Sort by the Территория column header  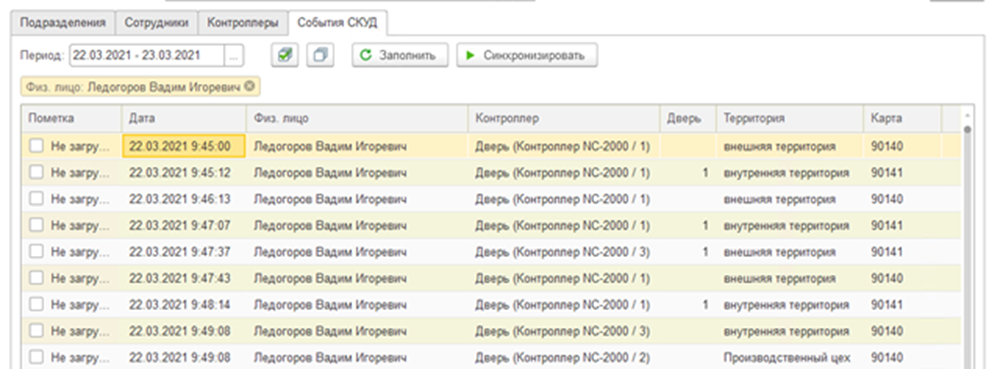click(x=790, y=119)
